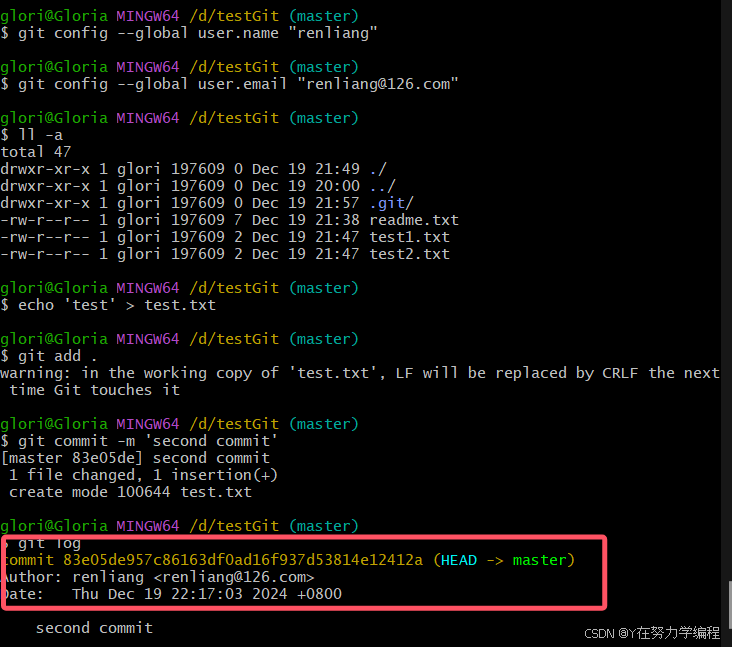Click the LF will be replaced warning line
This screenshot has height=647, width=732.
click(x=360, y=373)
